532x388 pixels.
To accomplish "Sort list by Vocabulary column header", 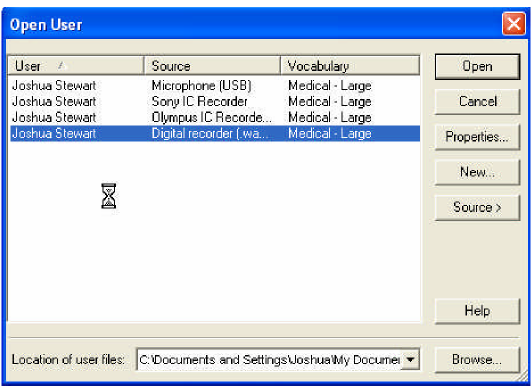I will tap(350, 66).
